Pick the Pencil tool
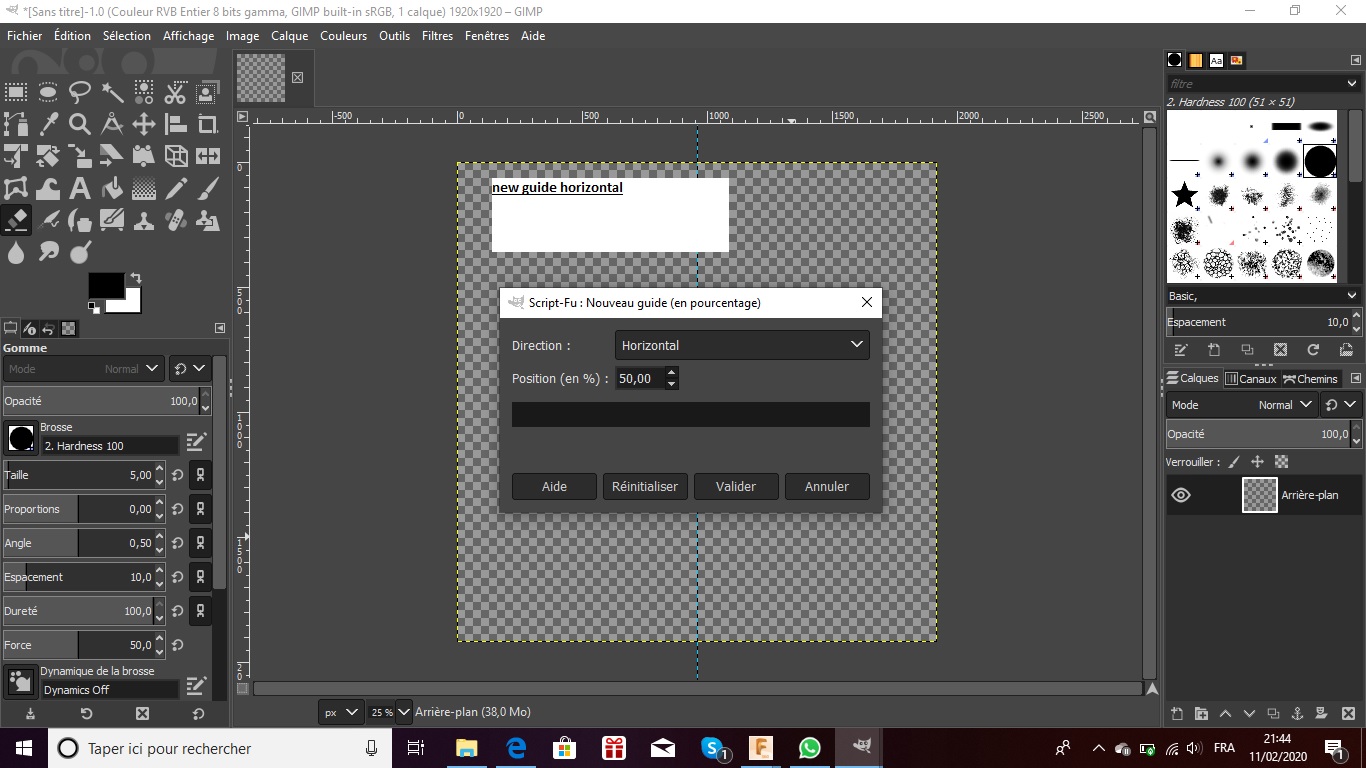1366x768 pixels. (176, 189)
